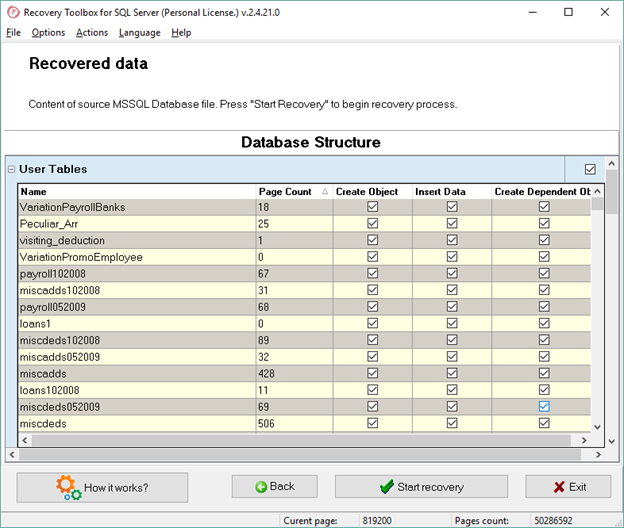
Task: Uncheck Create Object for miscadds
Action: (372, 373)
